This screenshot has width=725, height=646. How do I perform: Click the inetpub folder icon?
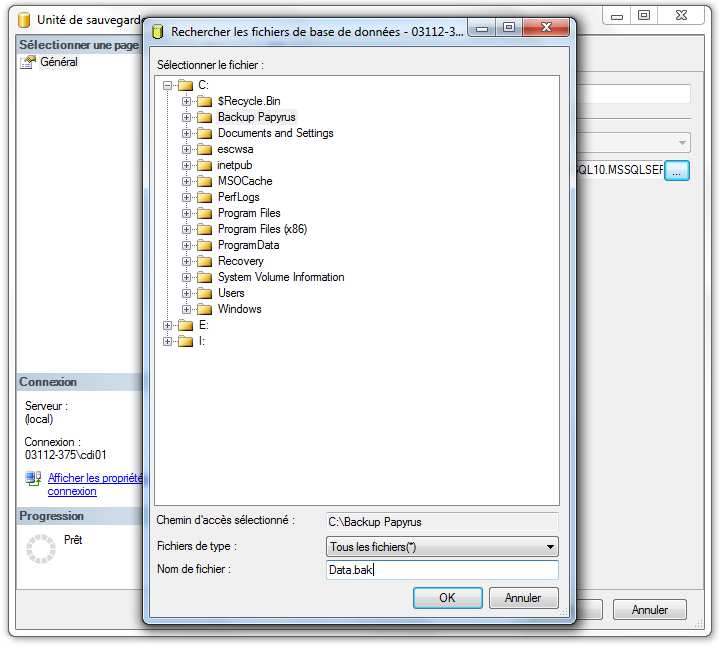(x=204, y=165)
